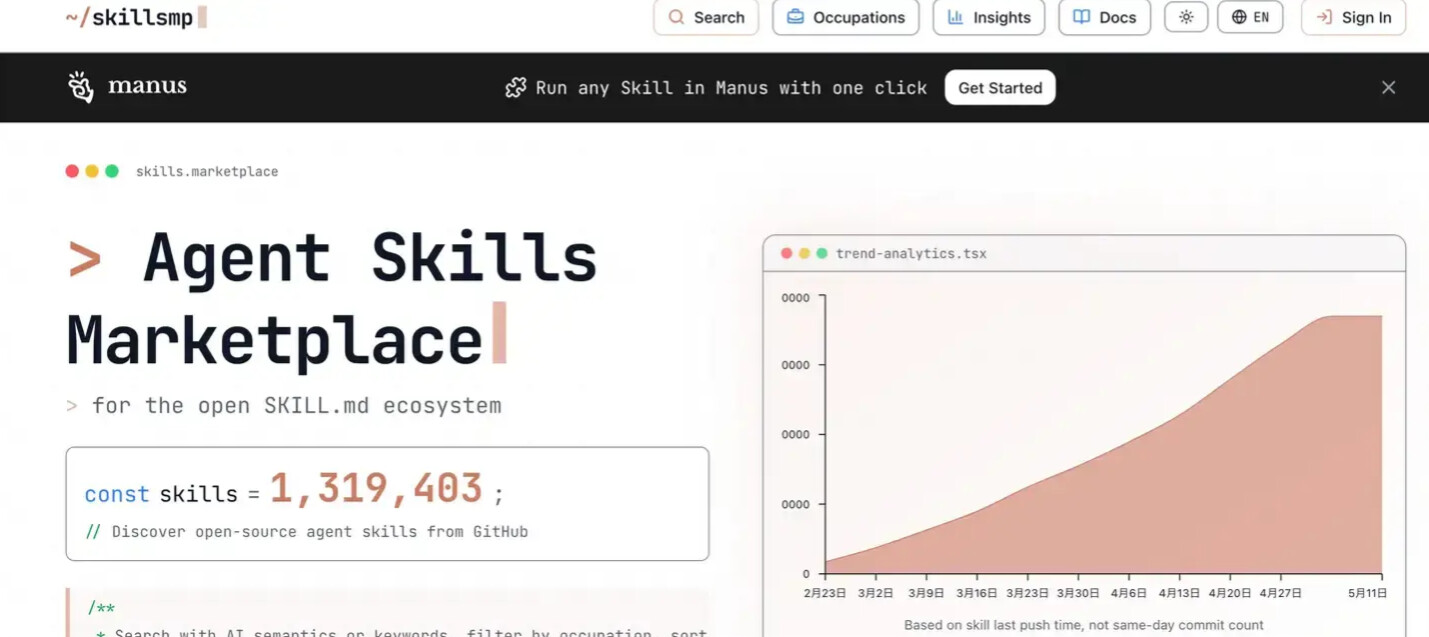
Task: Click the puzzle piece icon in banner
Action: [516, 88]
